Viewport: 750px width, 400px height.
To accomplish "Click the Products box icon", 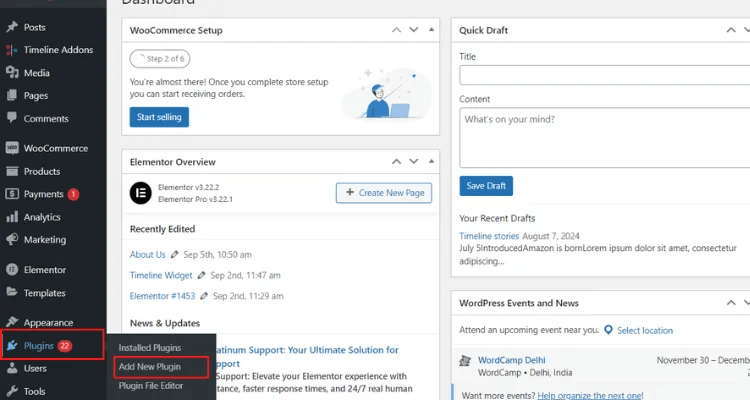I will click(x=12, y=171).
